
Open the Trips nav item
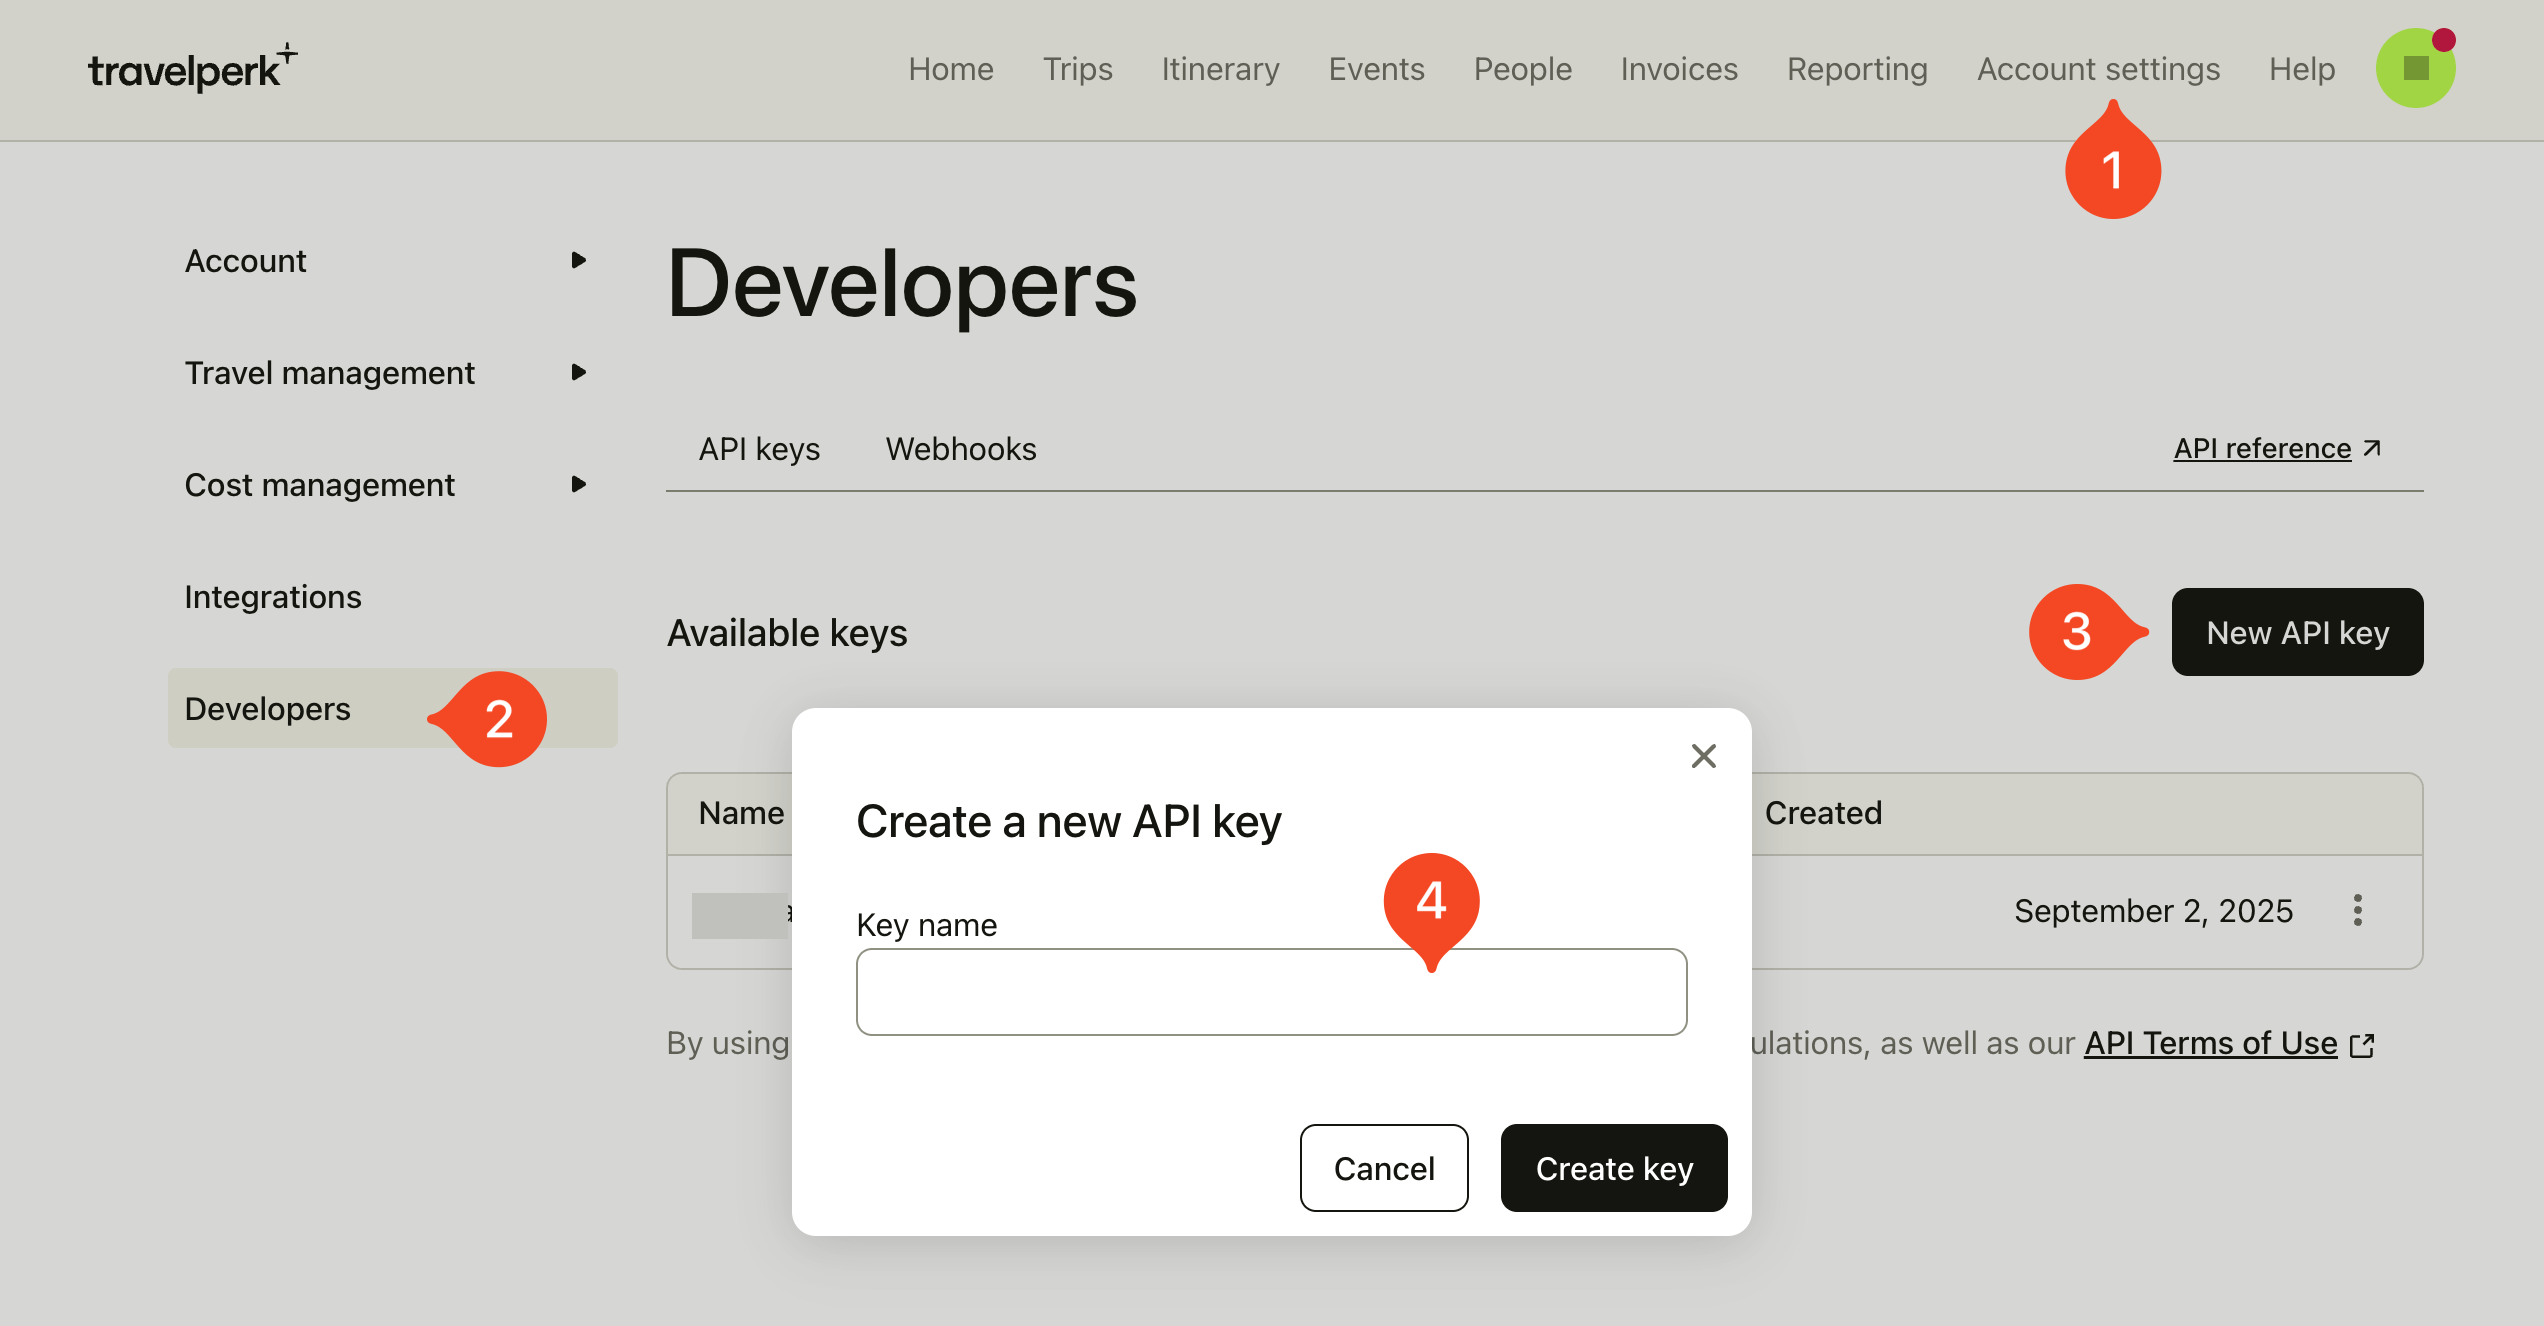pyautogui.click(x=1077, y=69)
